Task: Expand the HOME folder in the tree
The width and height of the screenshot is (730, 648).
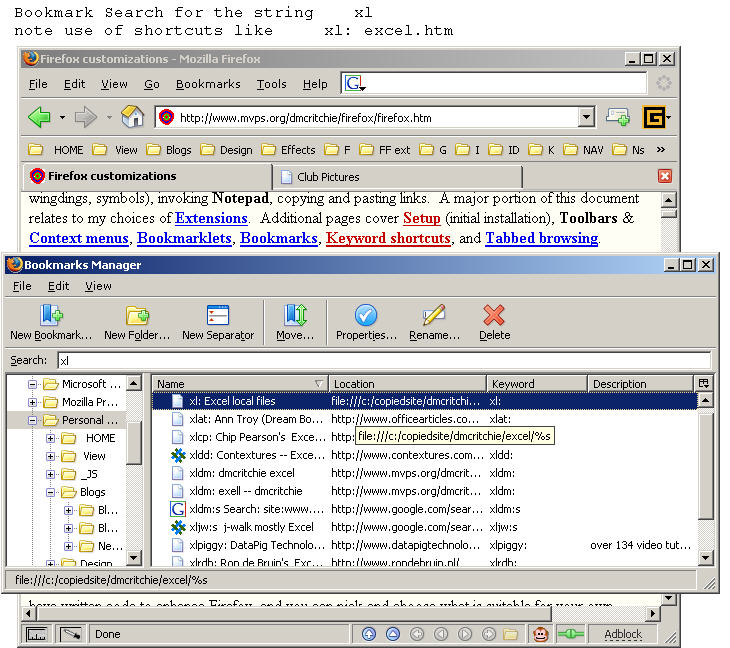Action: [50, 438]
